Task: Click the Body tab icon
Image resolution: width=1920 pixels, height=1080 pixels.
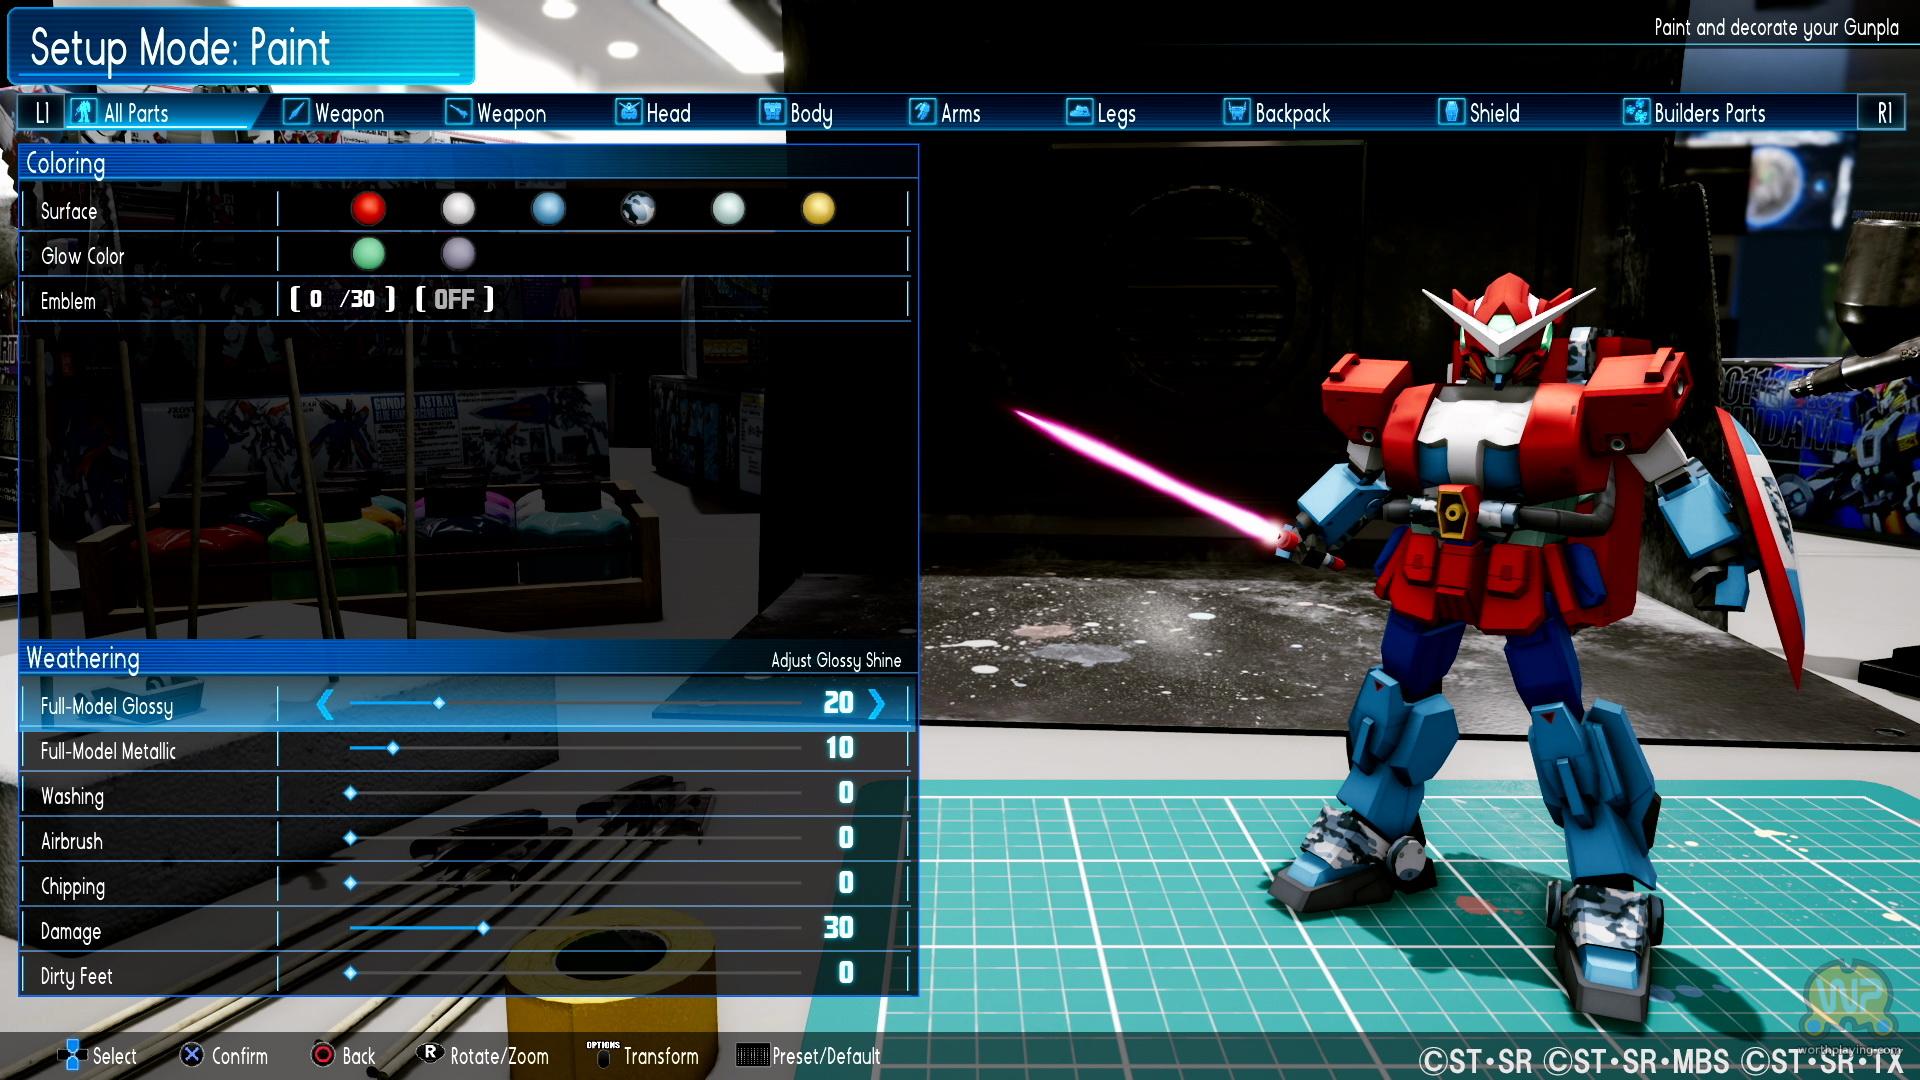Action: [772, 112]
